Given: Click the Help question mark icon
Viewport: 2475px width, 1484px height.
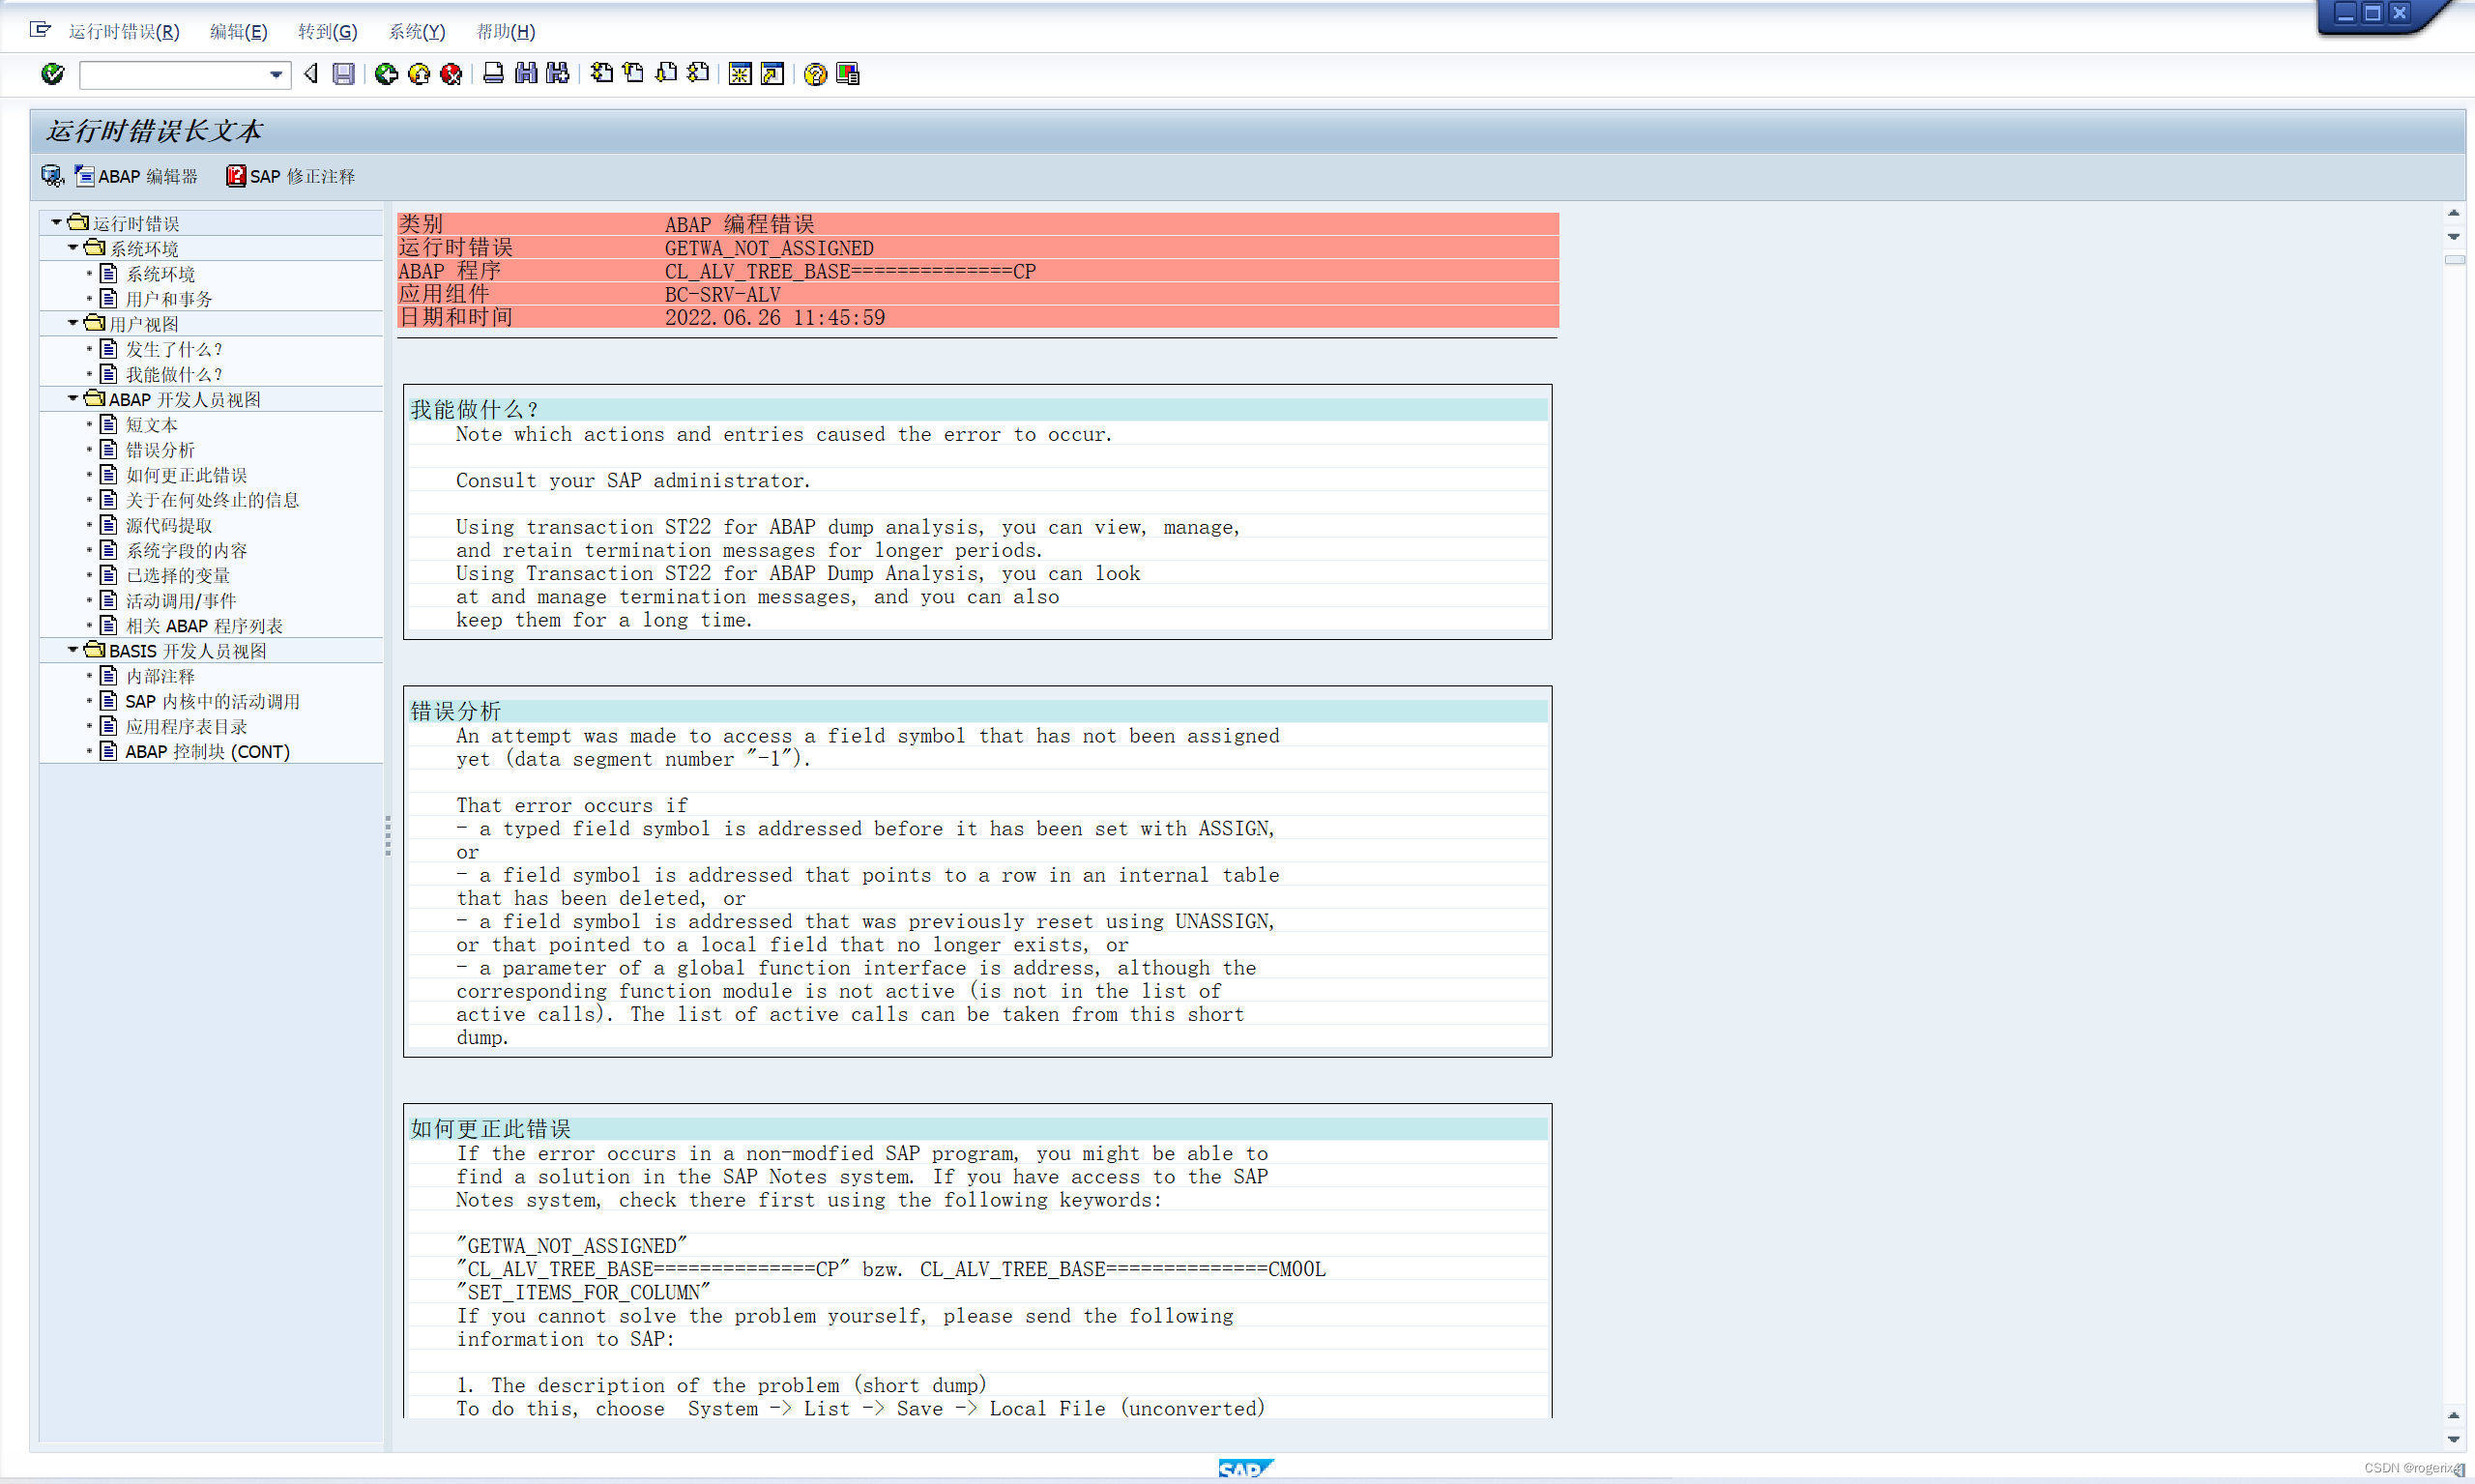Looking at the screenshot, I should pos(813,74).
